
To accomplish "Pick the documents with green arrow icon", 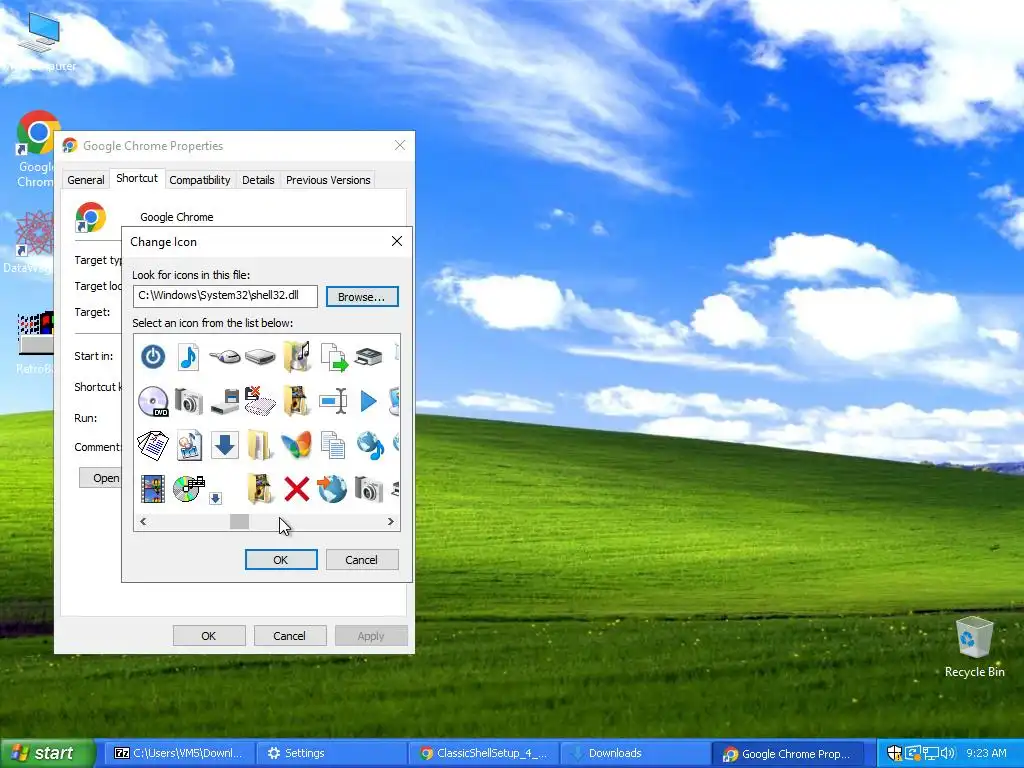I will pyautogui.click(x=334, y=357).
